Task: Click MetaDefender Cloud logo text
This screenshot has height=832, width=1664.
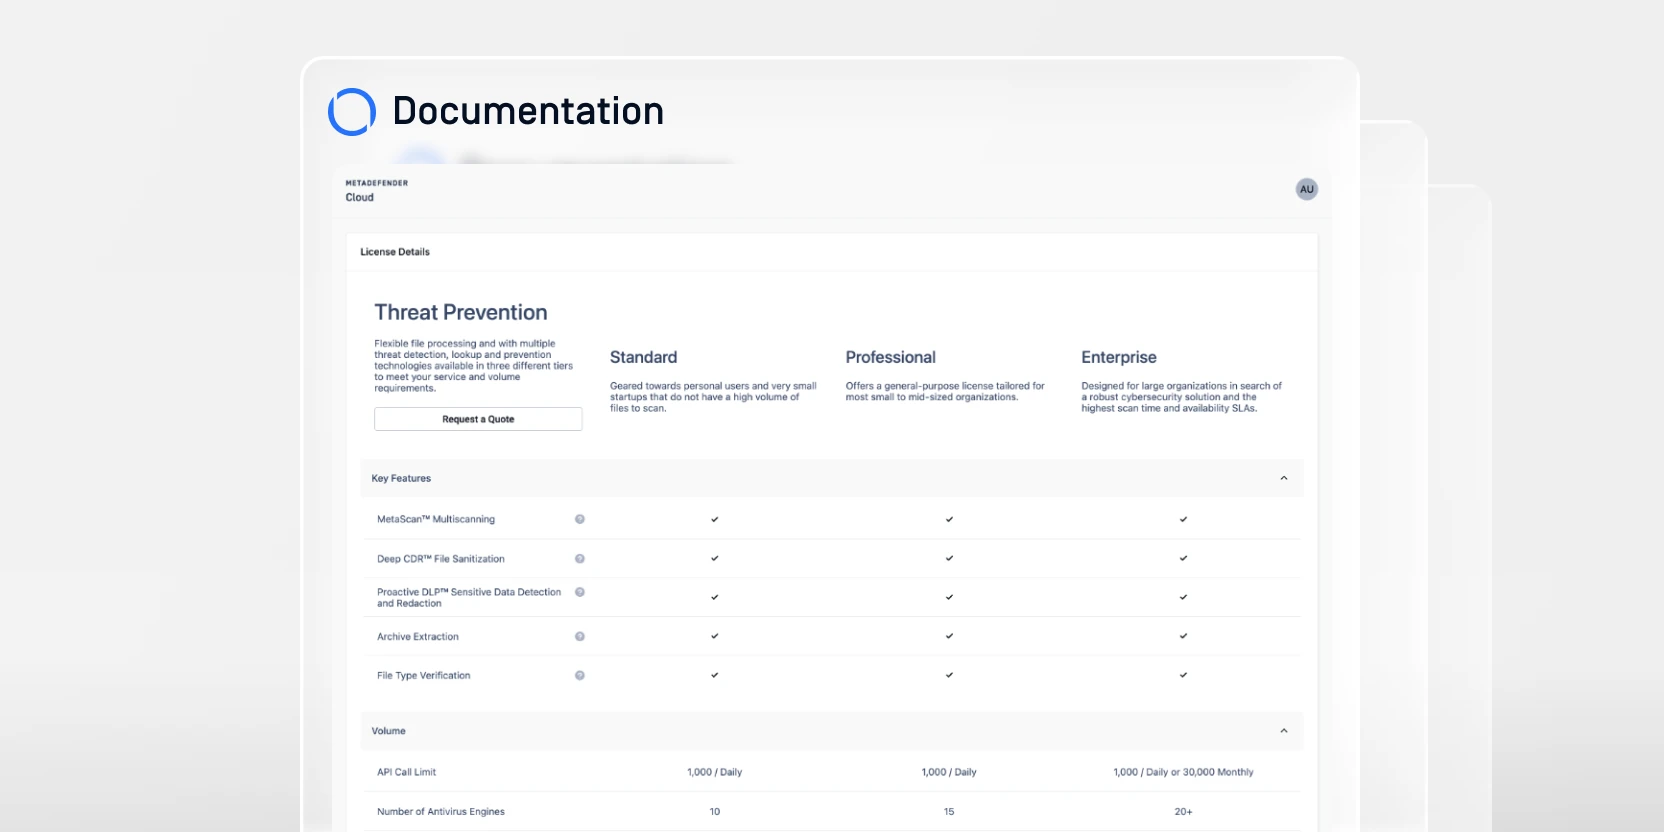Action: coord(376,190)
